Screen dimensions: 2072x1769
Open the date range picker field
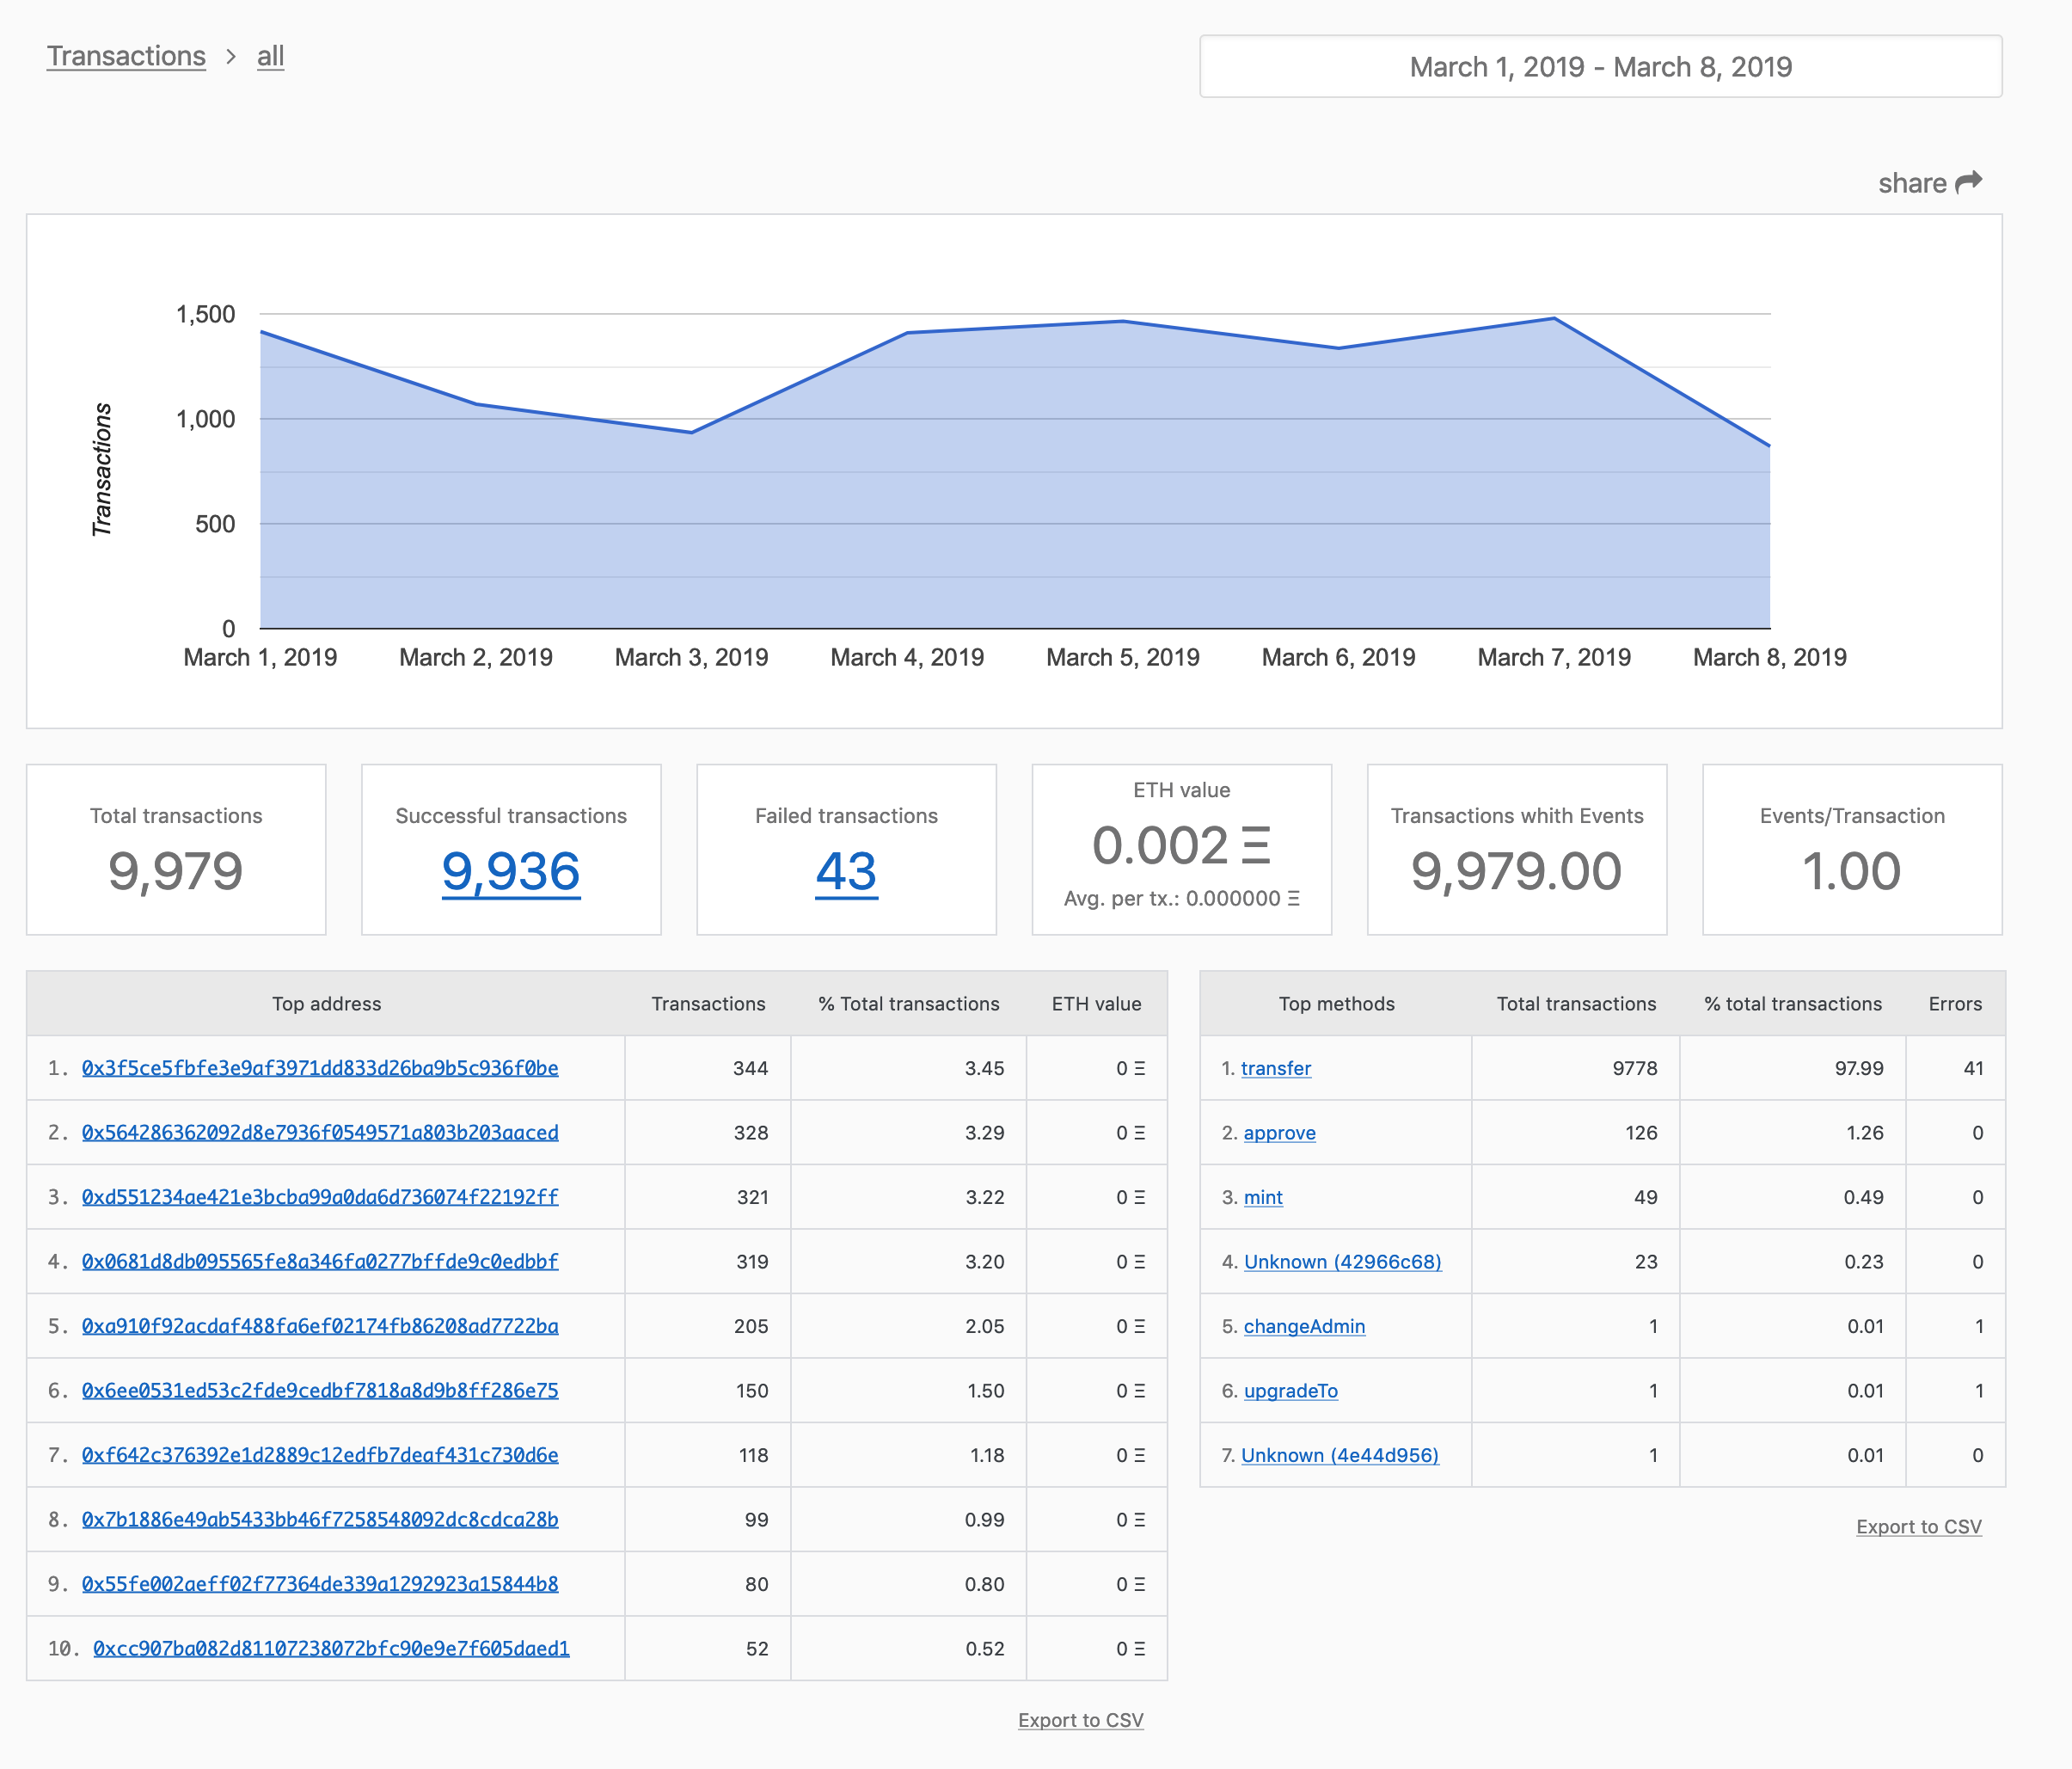tap(1600, 67)
